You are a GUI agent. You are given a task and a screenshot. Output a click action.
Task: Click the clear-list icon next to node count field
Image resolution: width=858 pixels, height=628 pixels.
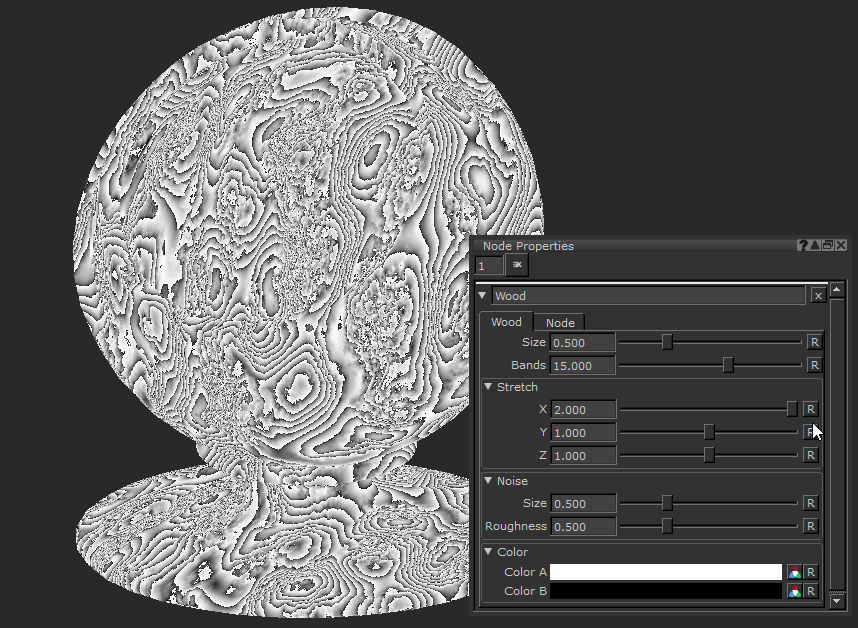click(516, 265)
